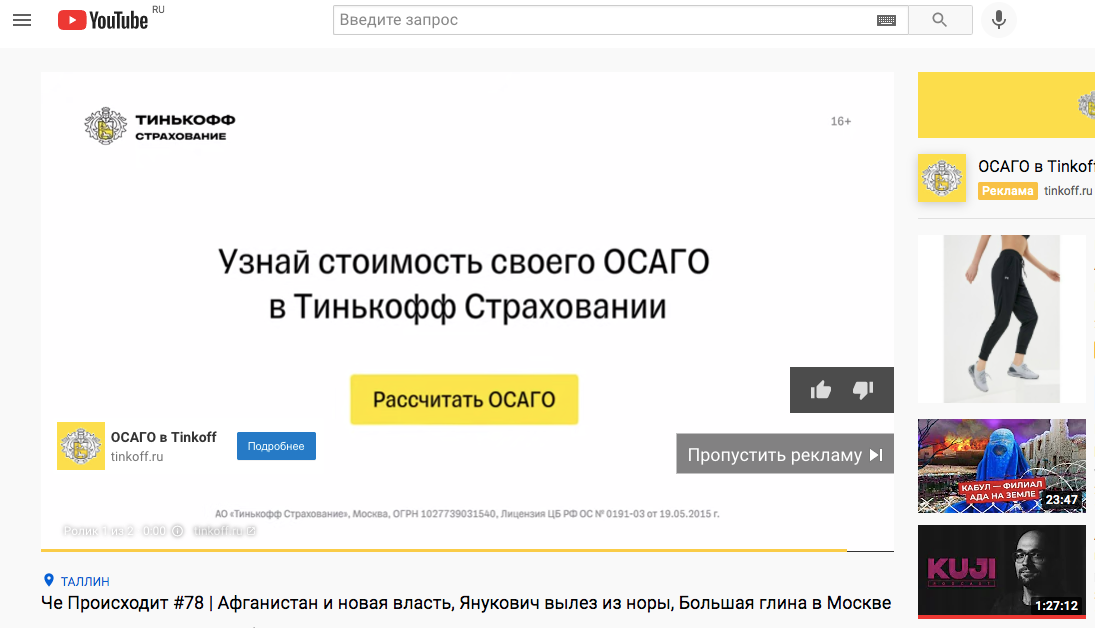This screenshot has height=628, width=1095.
Task: Open the sidebar ОСАГО в Tinkoff ad title
Action: coord(1036,166)
